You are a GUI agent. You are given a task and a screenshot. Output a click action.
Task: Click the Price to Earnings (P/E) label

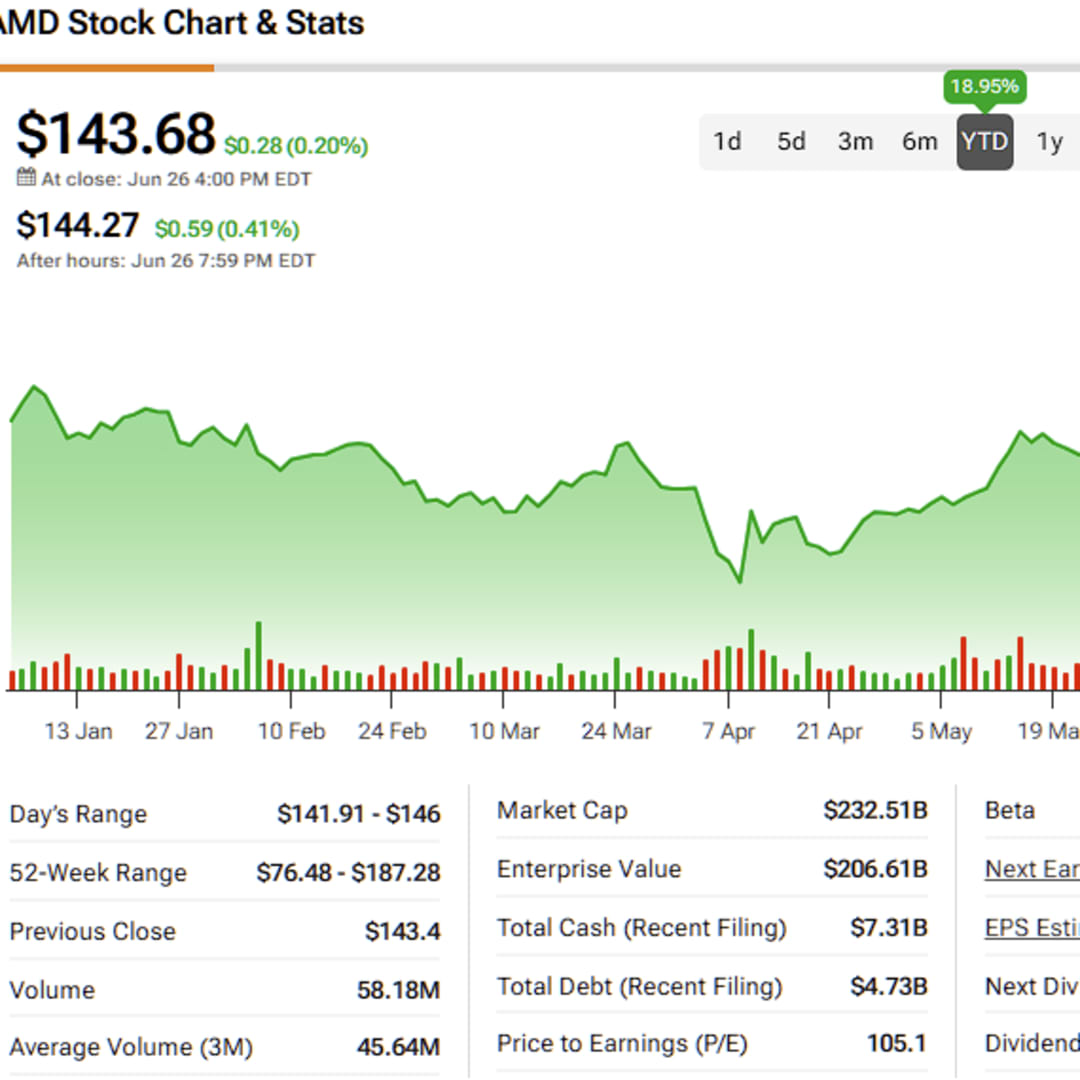622,1043
